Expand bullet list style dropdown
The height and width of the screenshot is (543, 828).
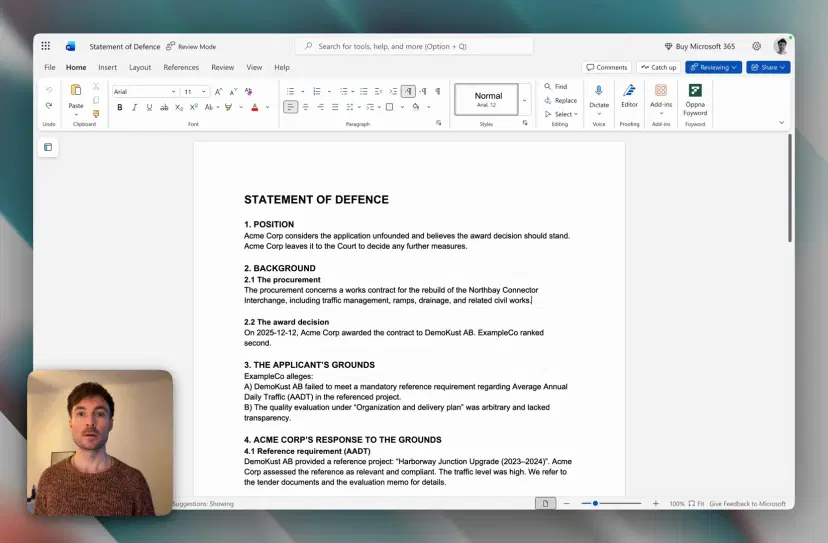(x=303, y=92)
